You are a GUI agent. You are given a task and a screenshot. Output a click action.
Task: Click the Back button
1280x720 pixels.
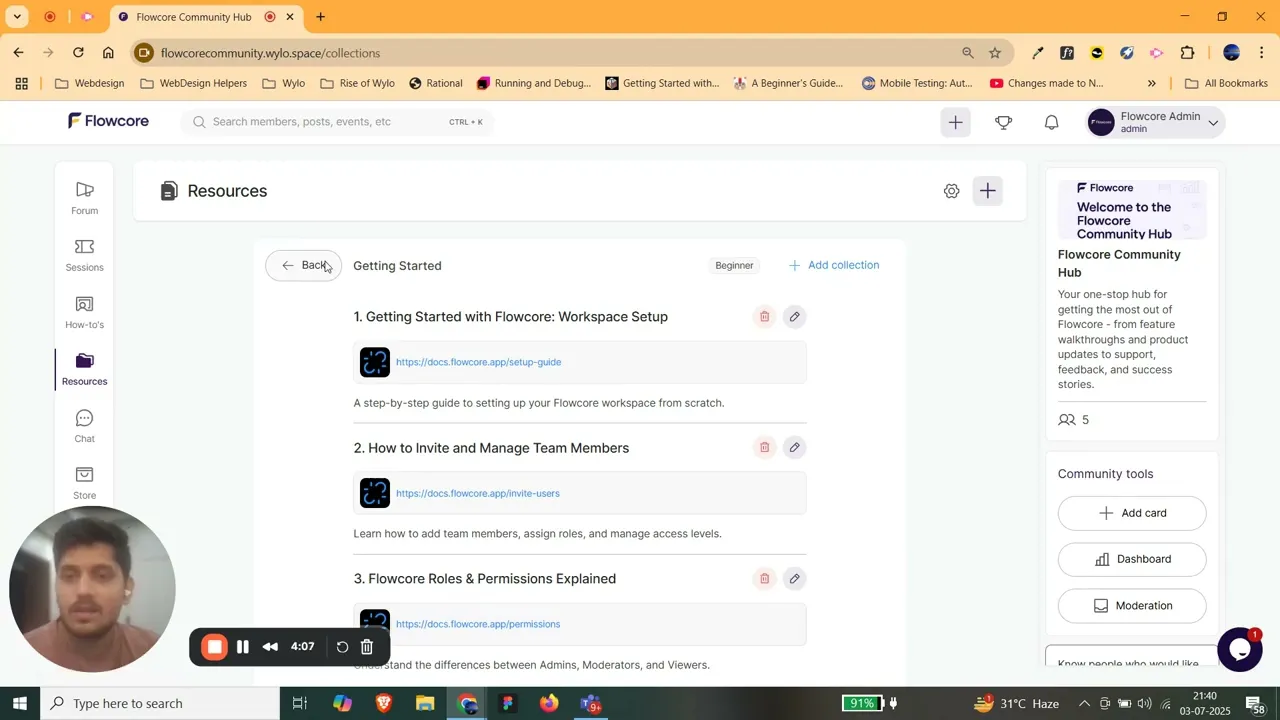[x=304, y=266]
